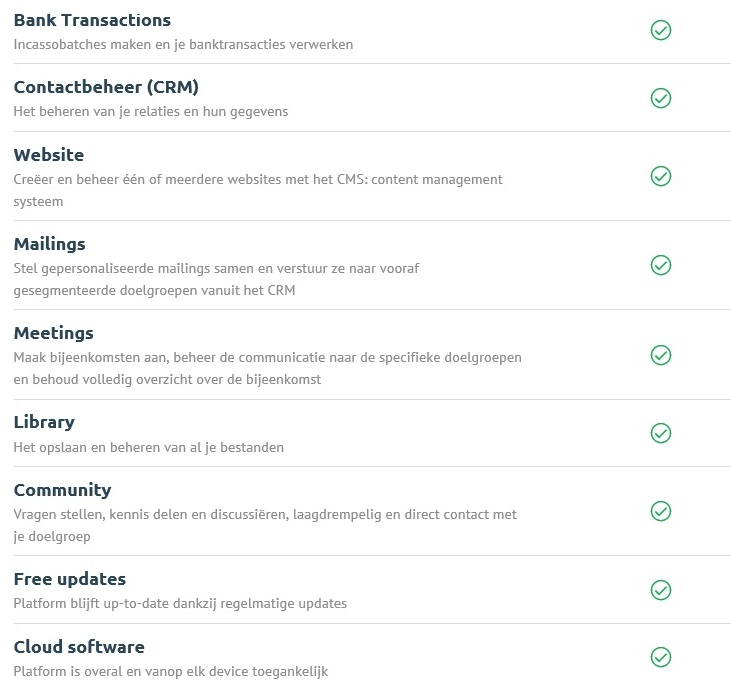Click the green checkmark for Bank Transactions
Viewport: 731px width, 683px height.
pyautogui.click(x=661, y=30)
